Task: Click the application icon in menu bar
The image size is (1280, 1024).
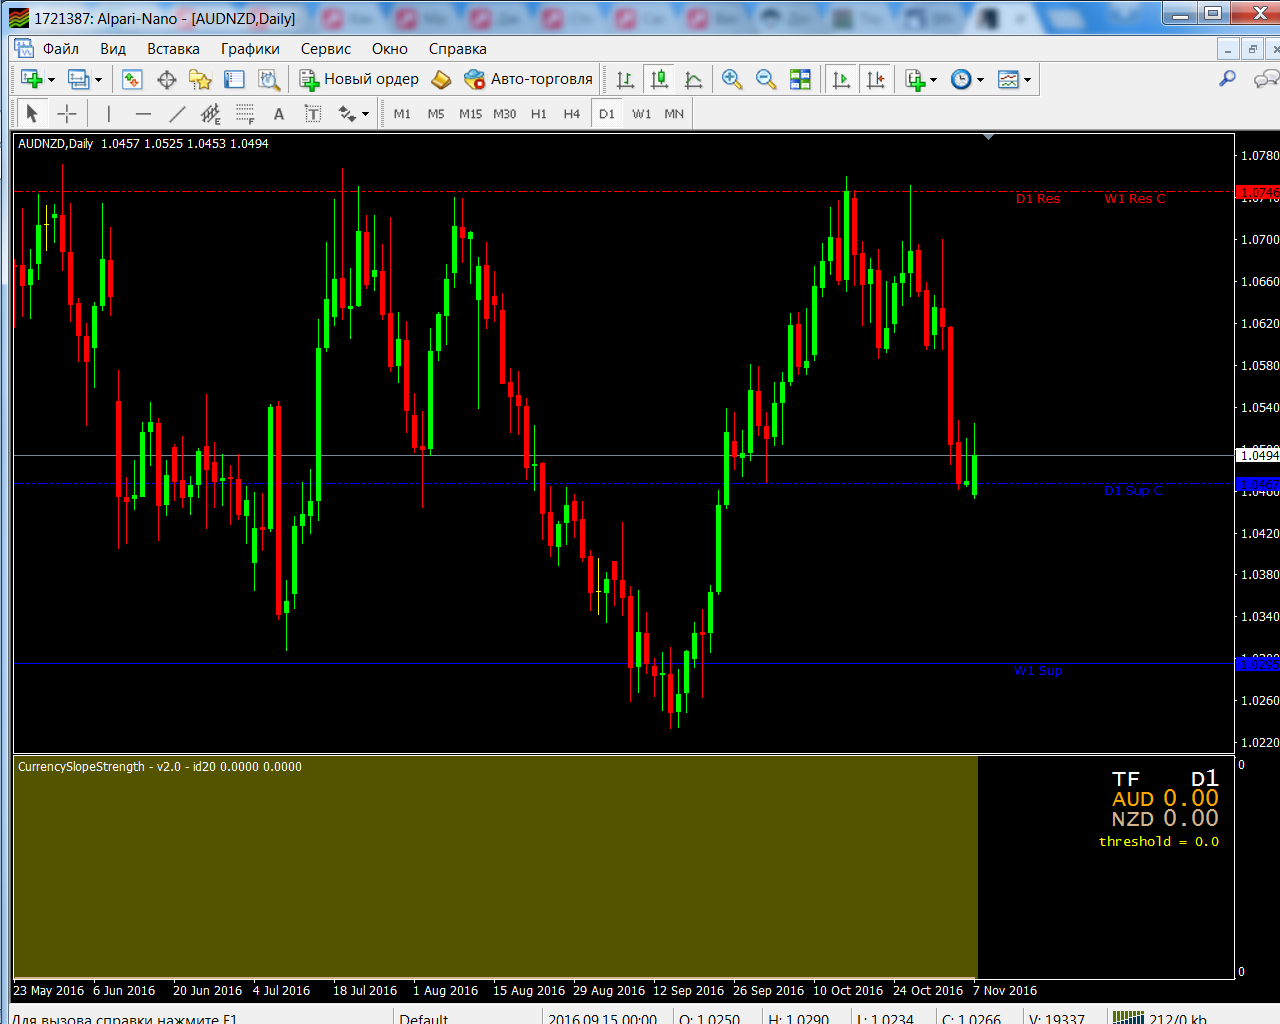Action: 24,48
